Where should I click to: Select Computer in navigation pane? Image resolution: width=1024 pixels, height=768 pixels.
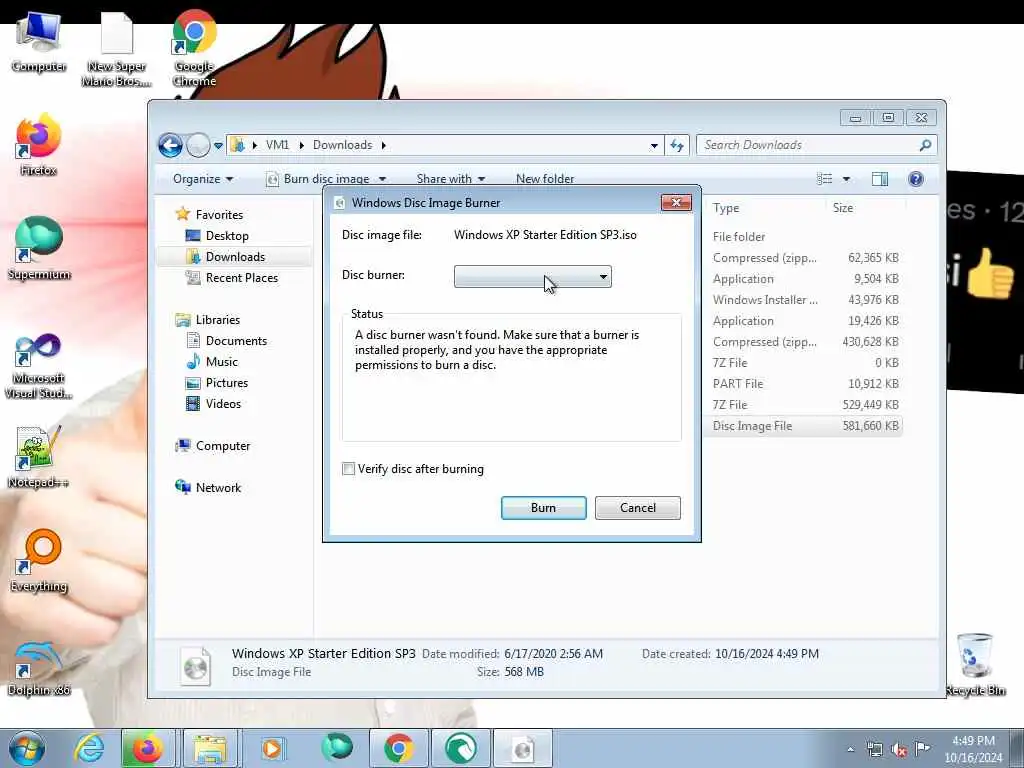click(223, 446)
